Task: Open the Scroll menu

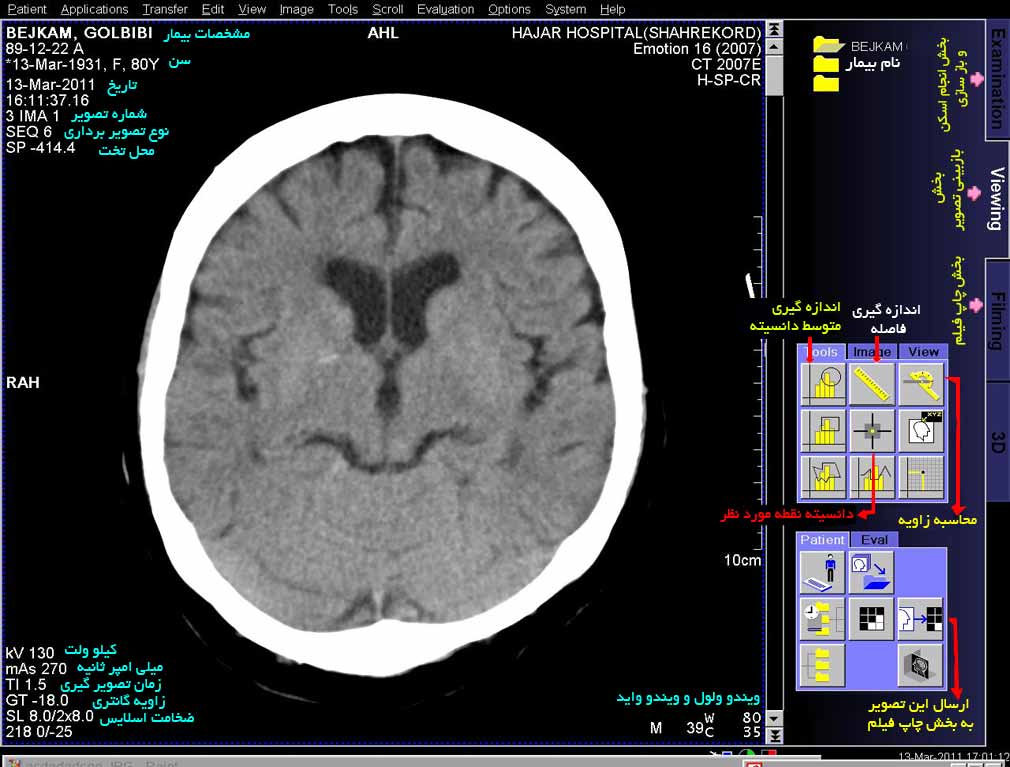Action: 388,9
